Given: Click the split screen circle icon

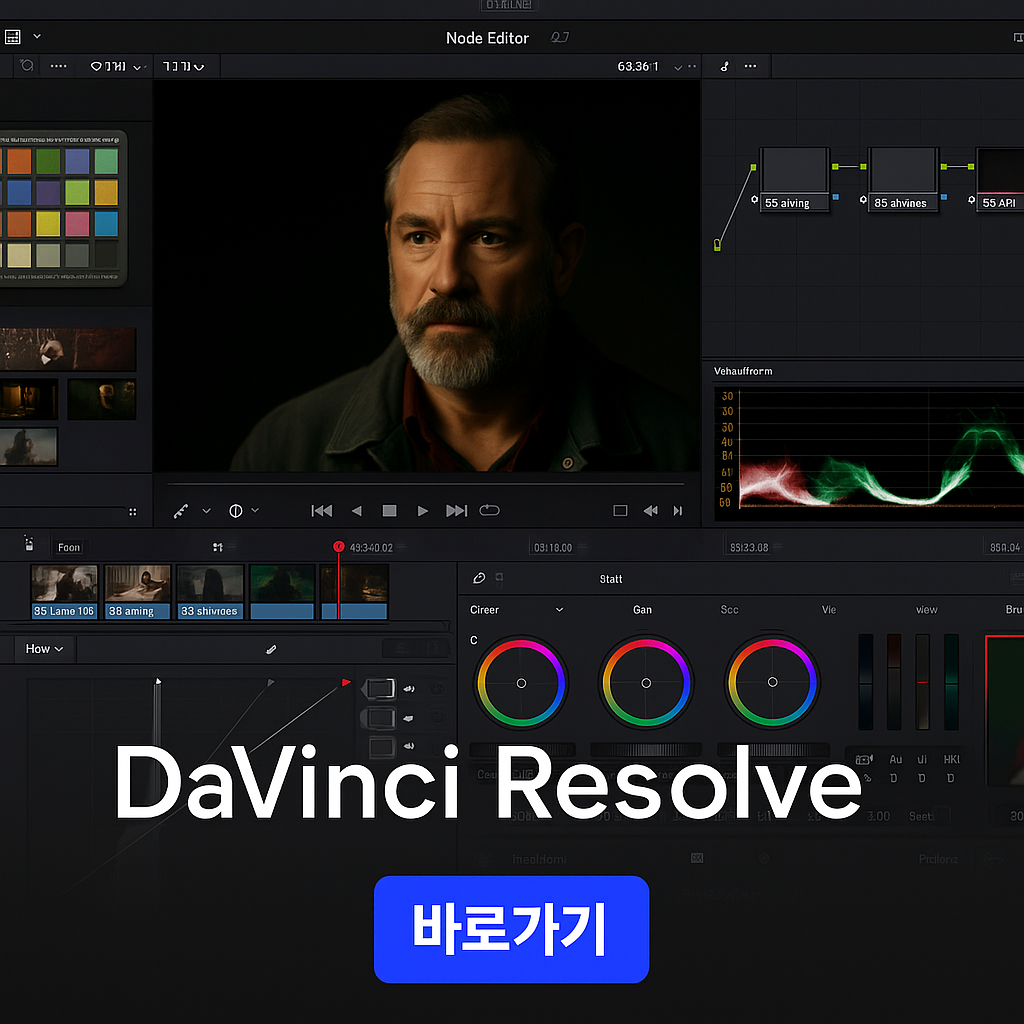Looking at the screenshot, I should (x=236, y=511).
